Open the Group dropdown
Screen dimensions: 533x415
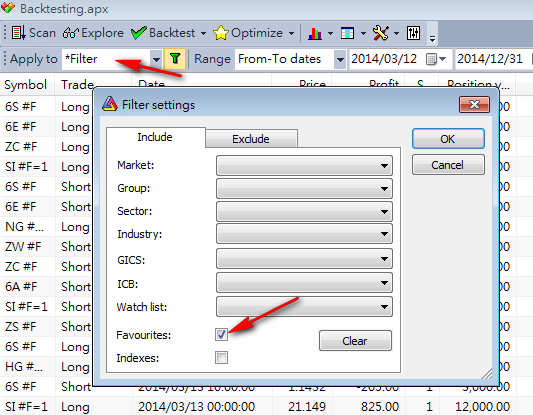click(304, 188)
